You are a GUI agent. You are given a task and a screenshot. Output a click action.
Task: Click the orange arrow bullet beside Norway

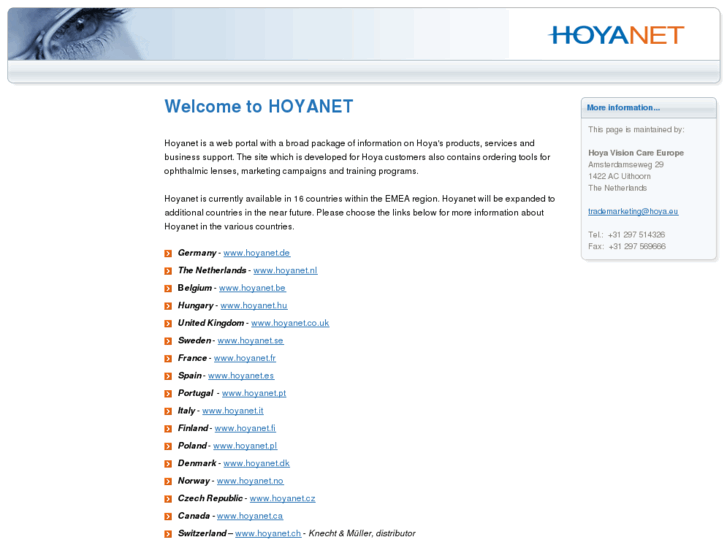click(168, 481)
